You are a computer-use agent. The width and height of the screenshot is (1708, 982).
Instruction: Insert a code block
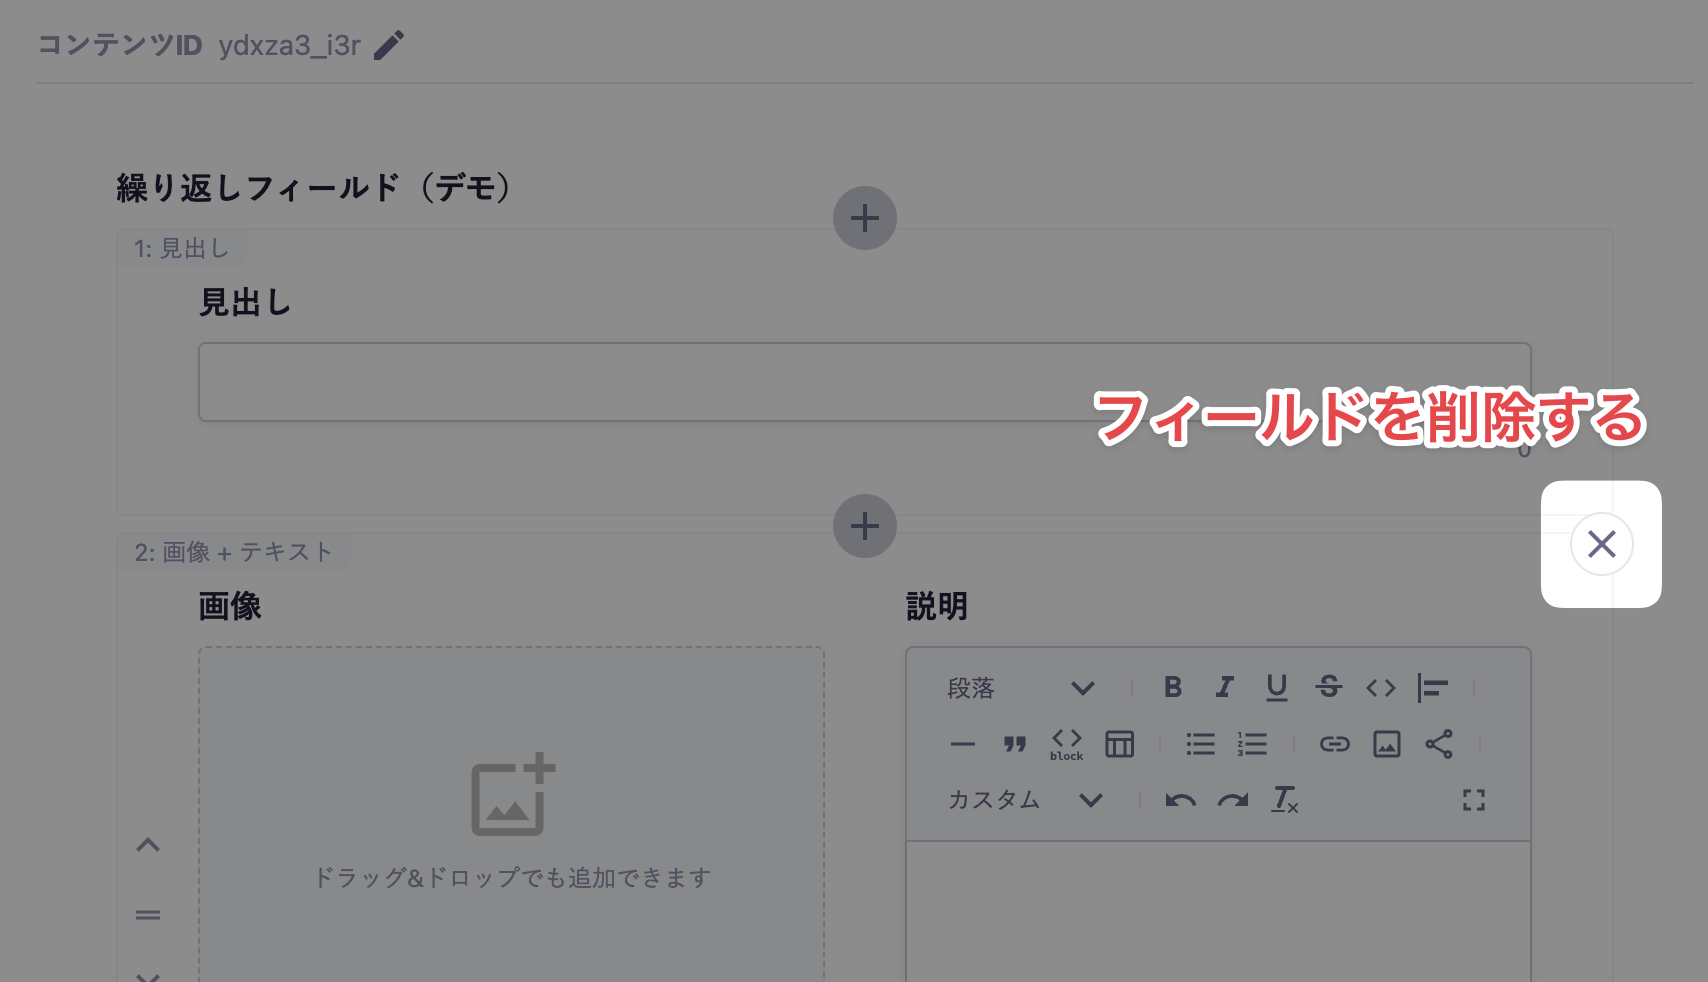pyautogui.click(x=1067, y=744)
